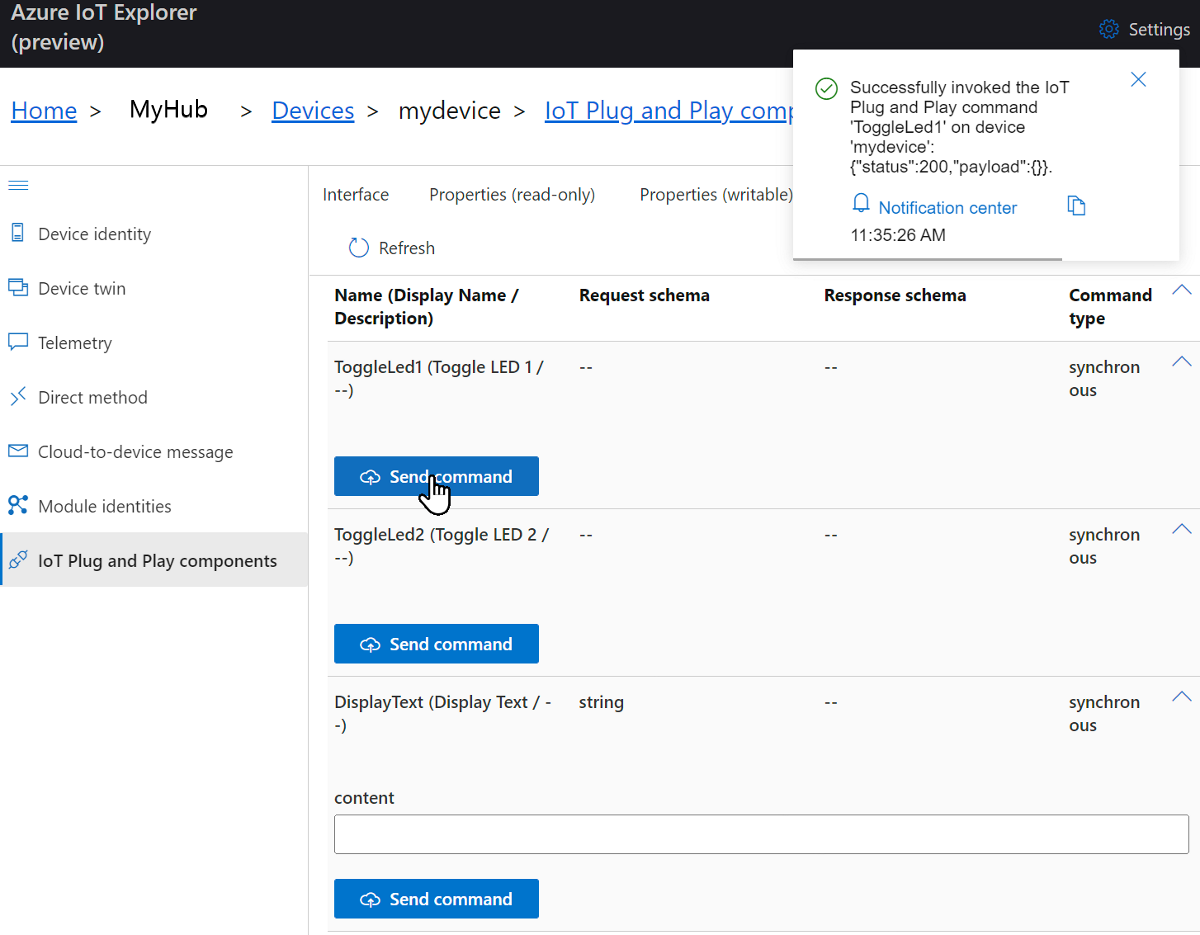Open the Notification center bell

click(861, 203)
